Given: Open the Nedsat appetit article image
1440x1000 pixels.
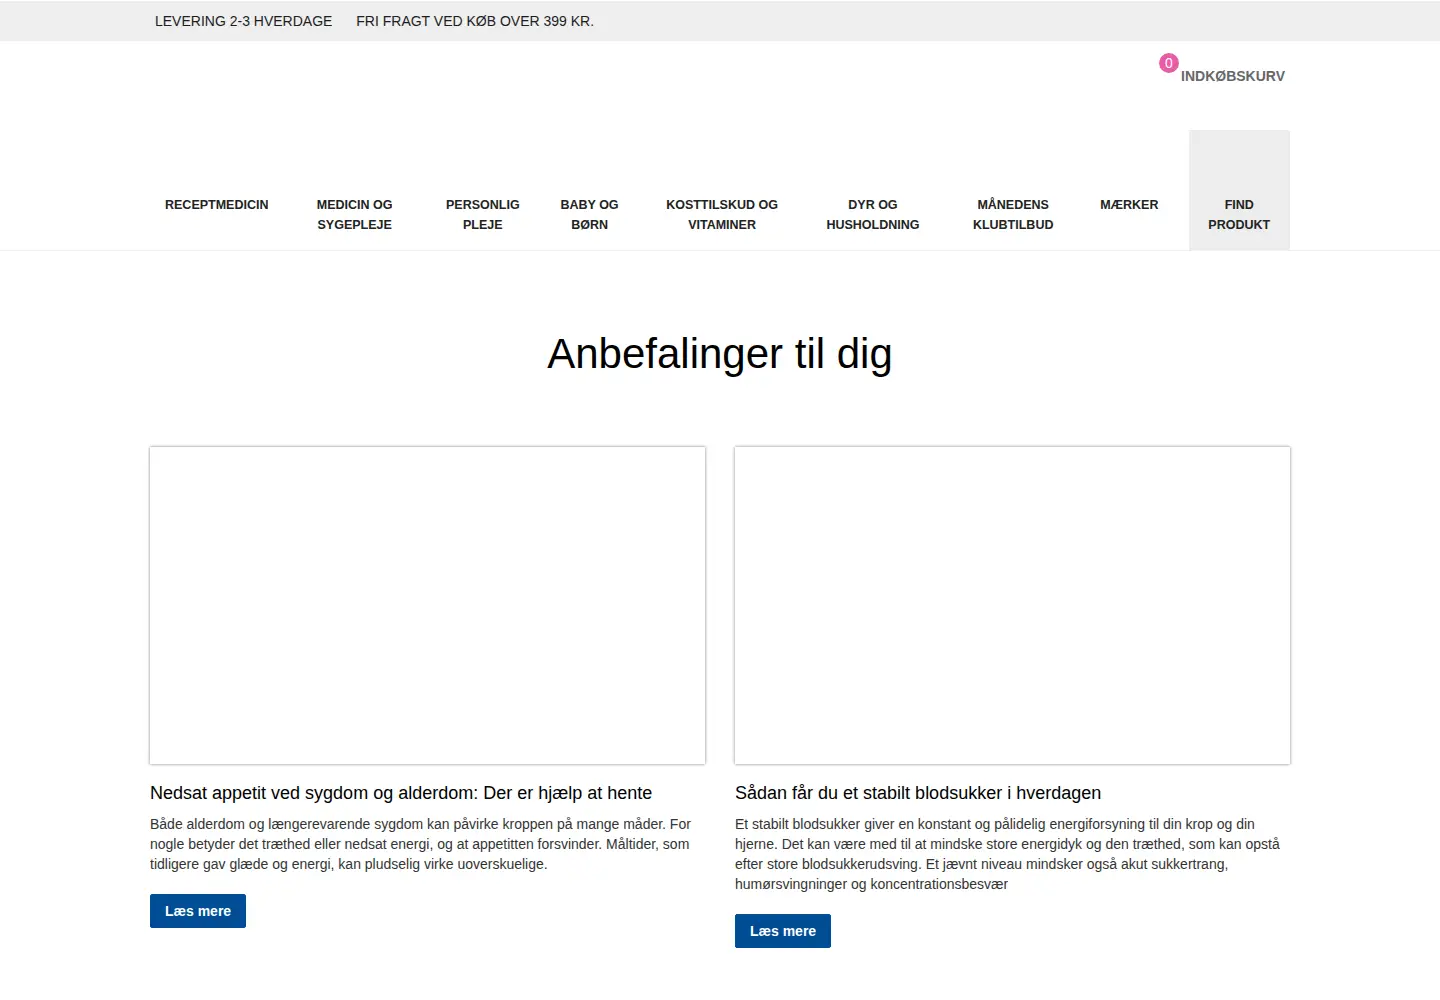Looking at the screenshot, I should point(428,606).
